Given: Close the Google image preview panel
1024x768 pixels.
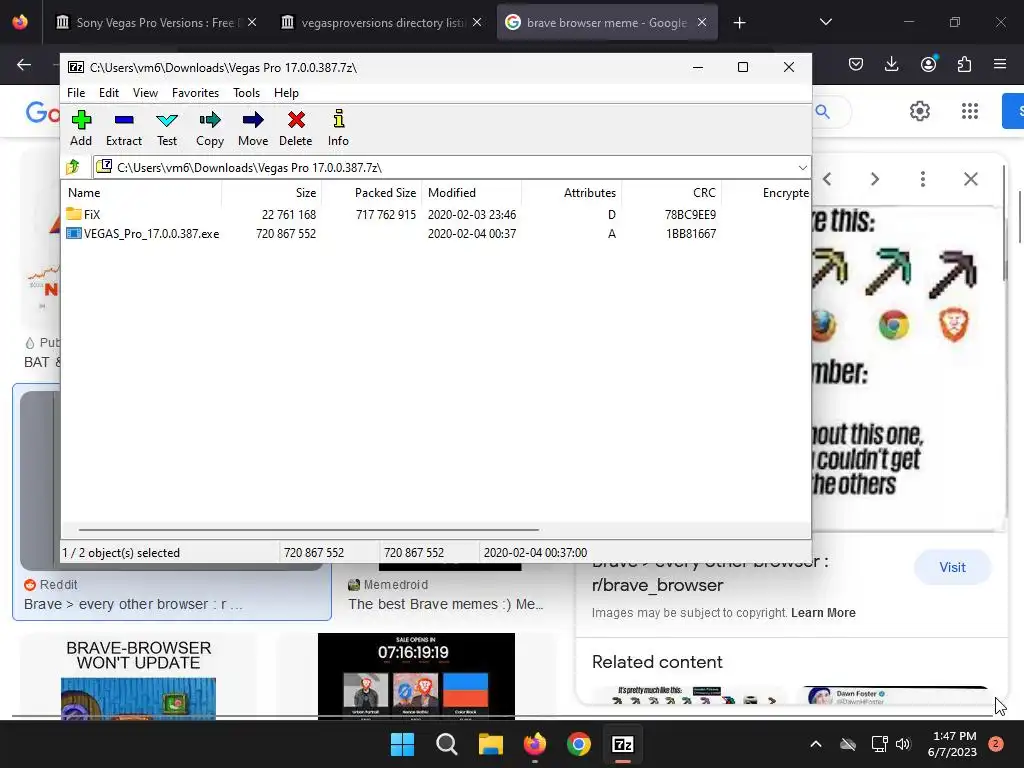Looking at the screenshot, I should coord(970,179).
